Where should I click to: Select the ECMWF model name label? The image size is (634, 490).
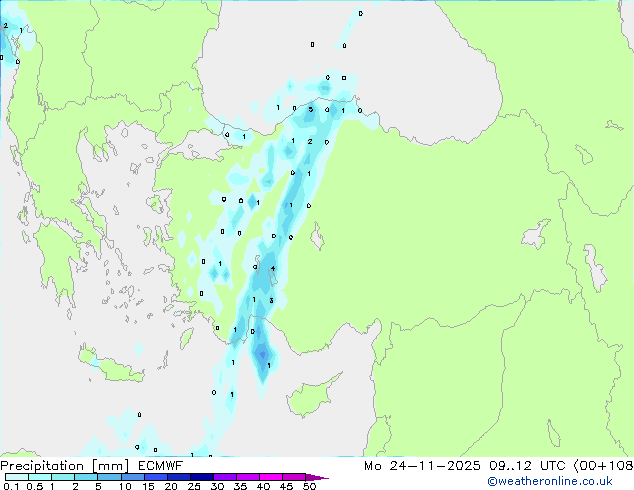tap(161, 466)
